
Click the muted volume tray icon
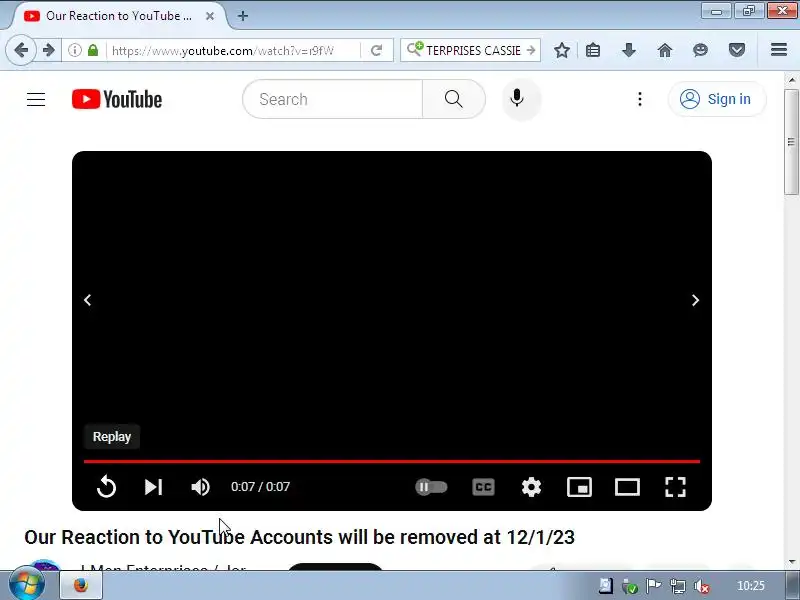pyautogui.click(x=703, y=586)
